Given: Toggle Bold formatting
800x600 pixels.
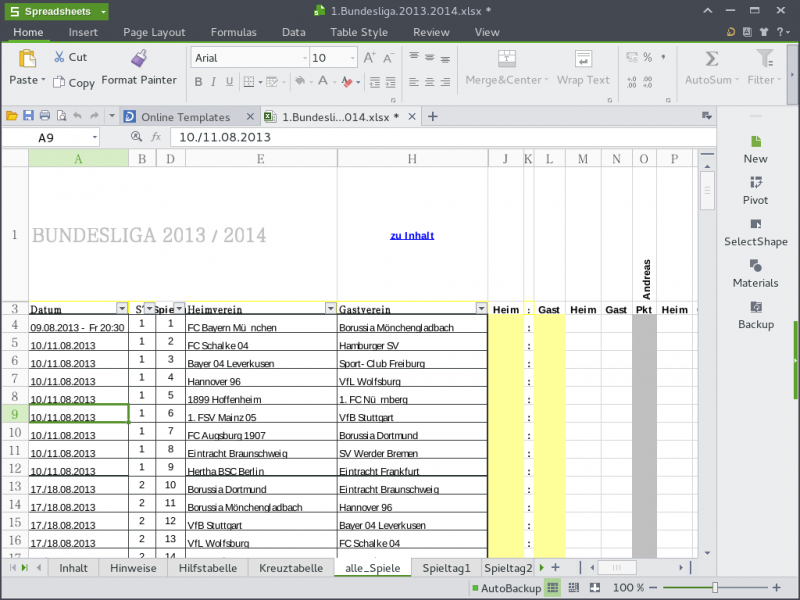Looking at the screenshot, I should (x=199, y=82).
